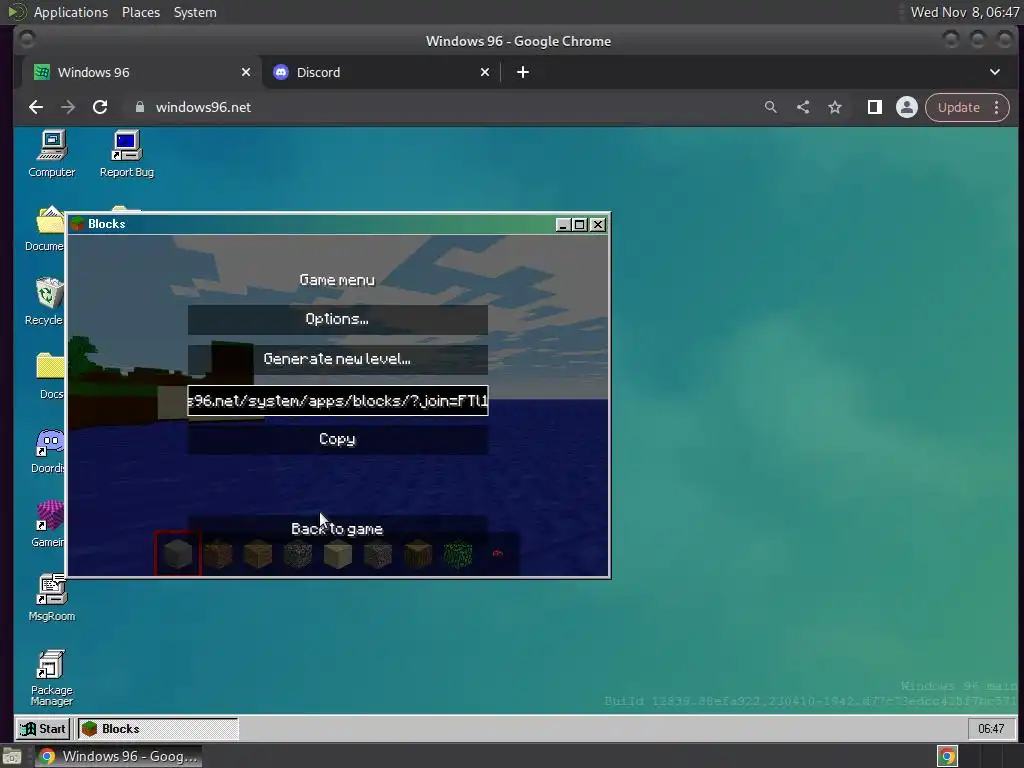Close the Windows 96 tab

point(246,72)
